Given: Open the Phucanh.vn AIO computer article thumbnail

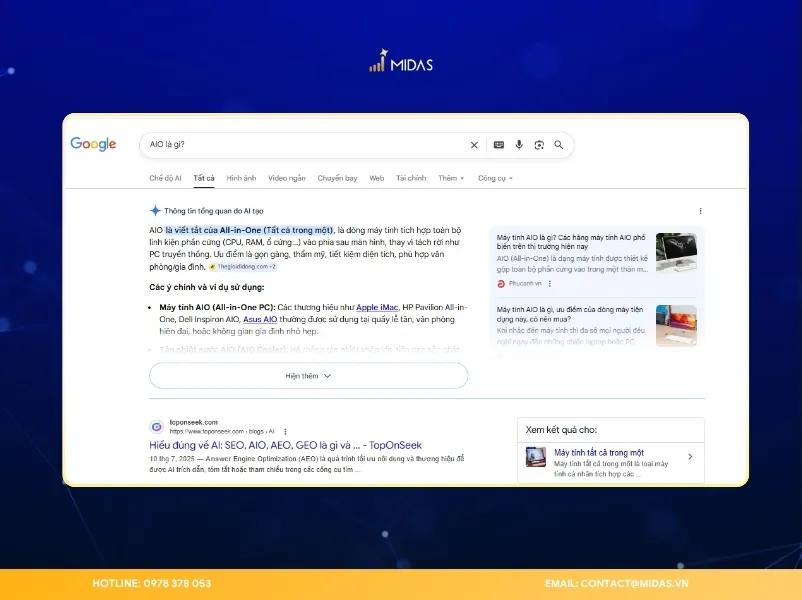Looking at the screenshot, I should [676, 253].
